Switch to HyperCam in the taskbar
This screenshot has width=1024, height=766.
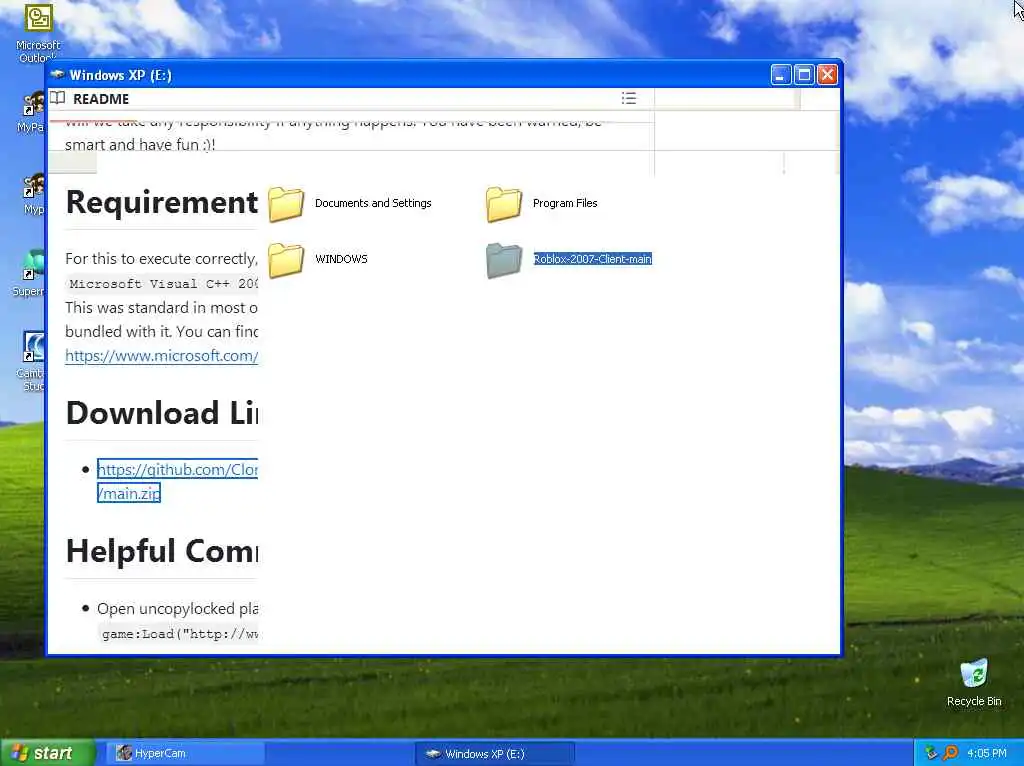[x=185, y=754]
